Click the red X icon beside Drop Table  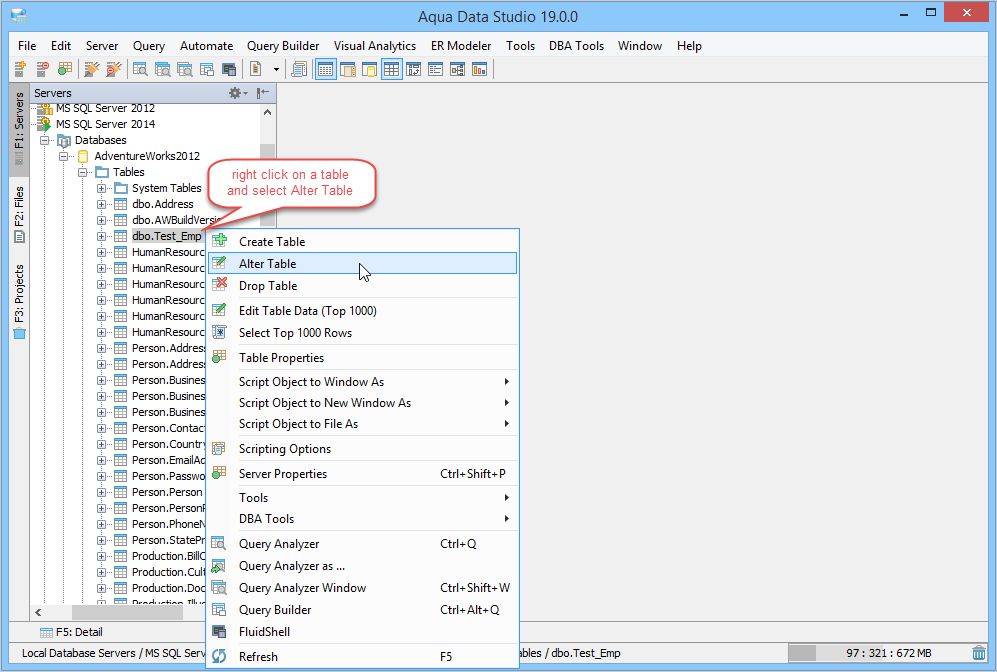point(219,284)
